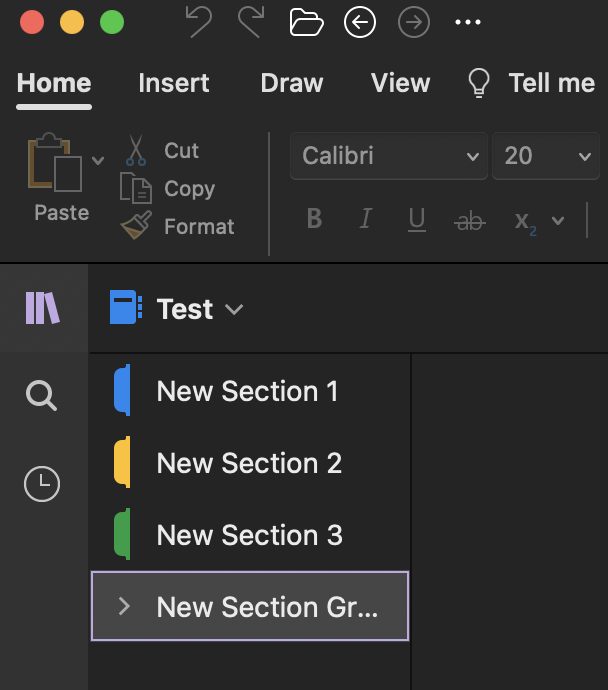Image resolution: width=608 pixels, height=690 pixels.
Task: Click the Format painter brush icon
Action: click(x=136, y=225)
